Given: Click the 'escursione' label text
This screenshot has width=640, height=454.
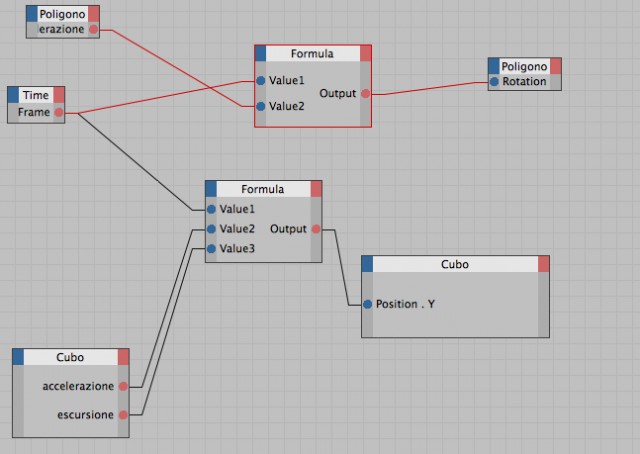Looking at the screenshot, I should [x=85, y=415].
